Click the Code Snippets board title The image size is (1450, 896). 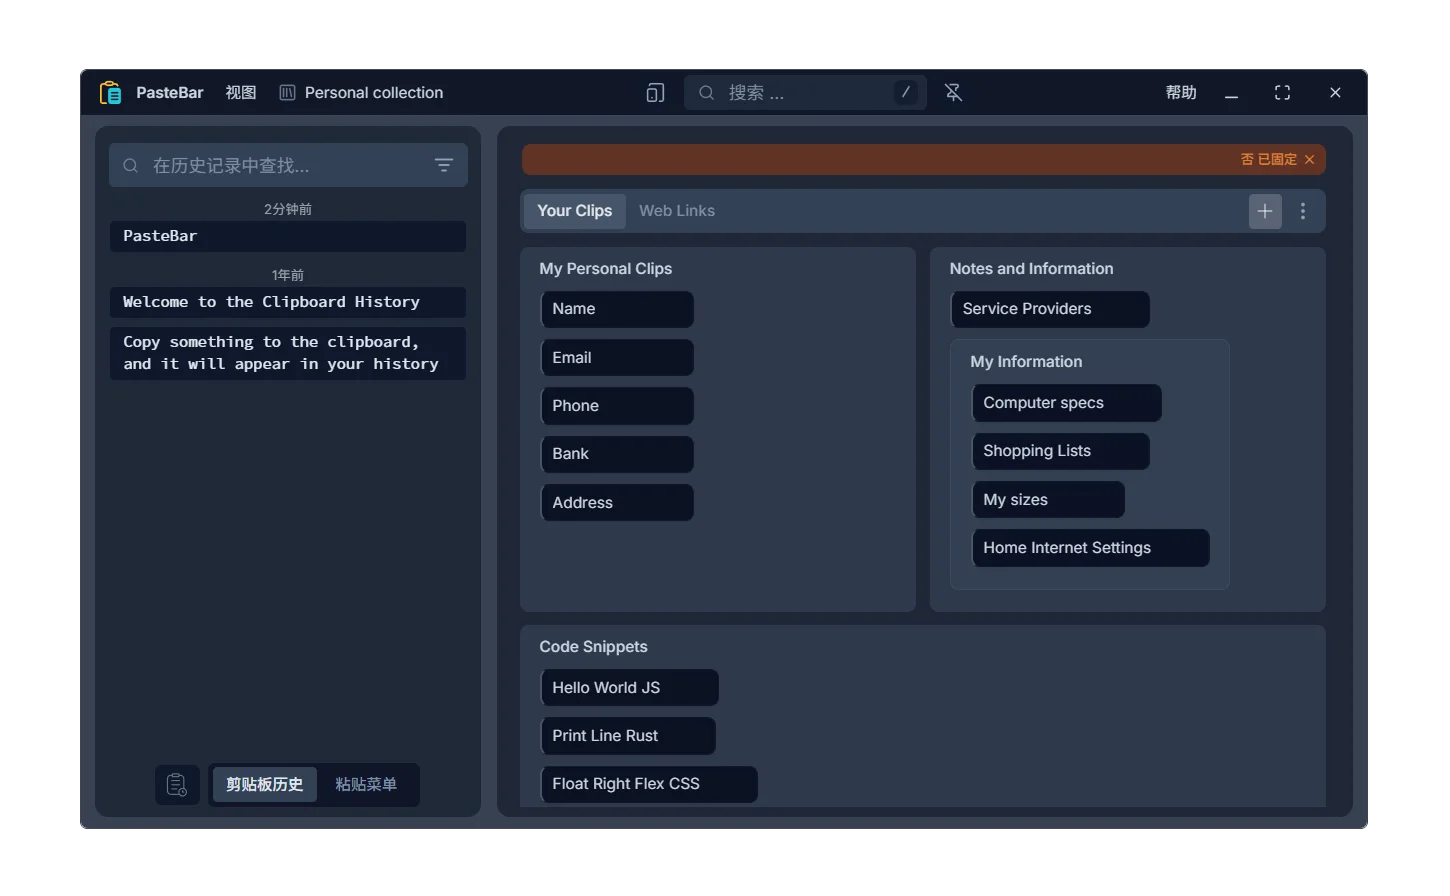[x=593, y=647]
